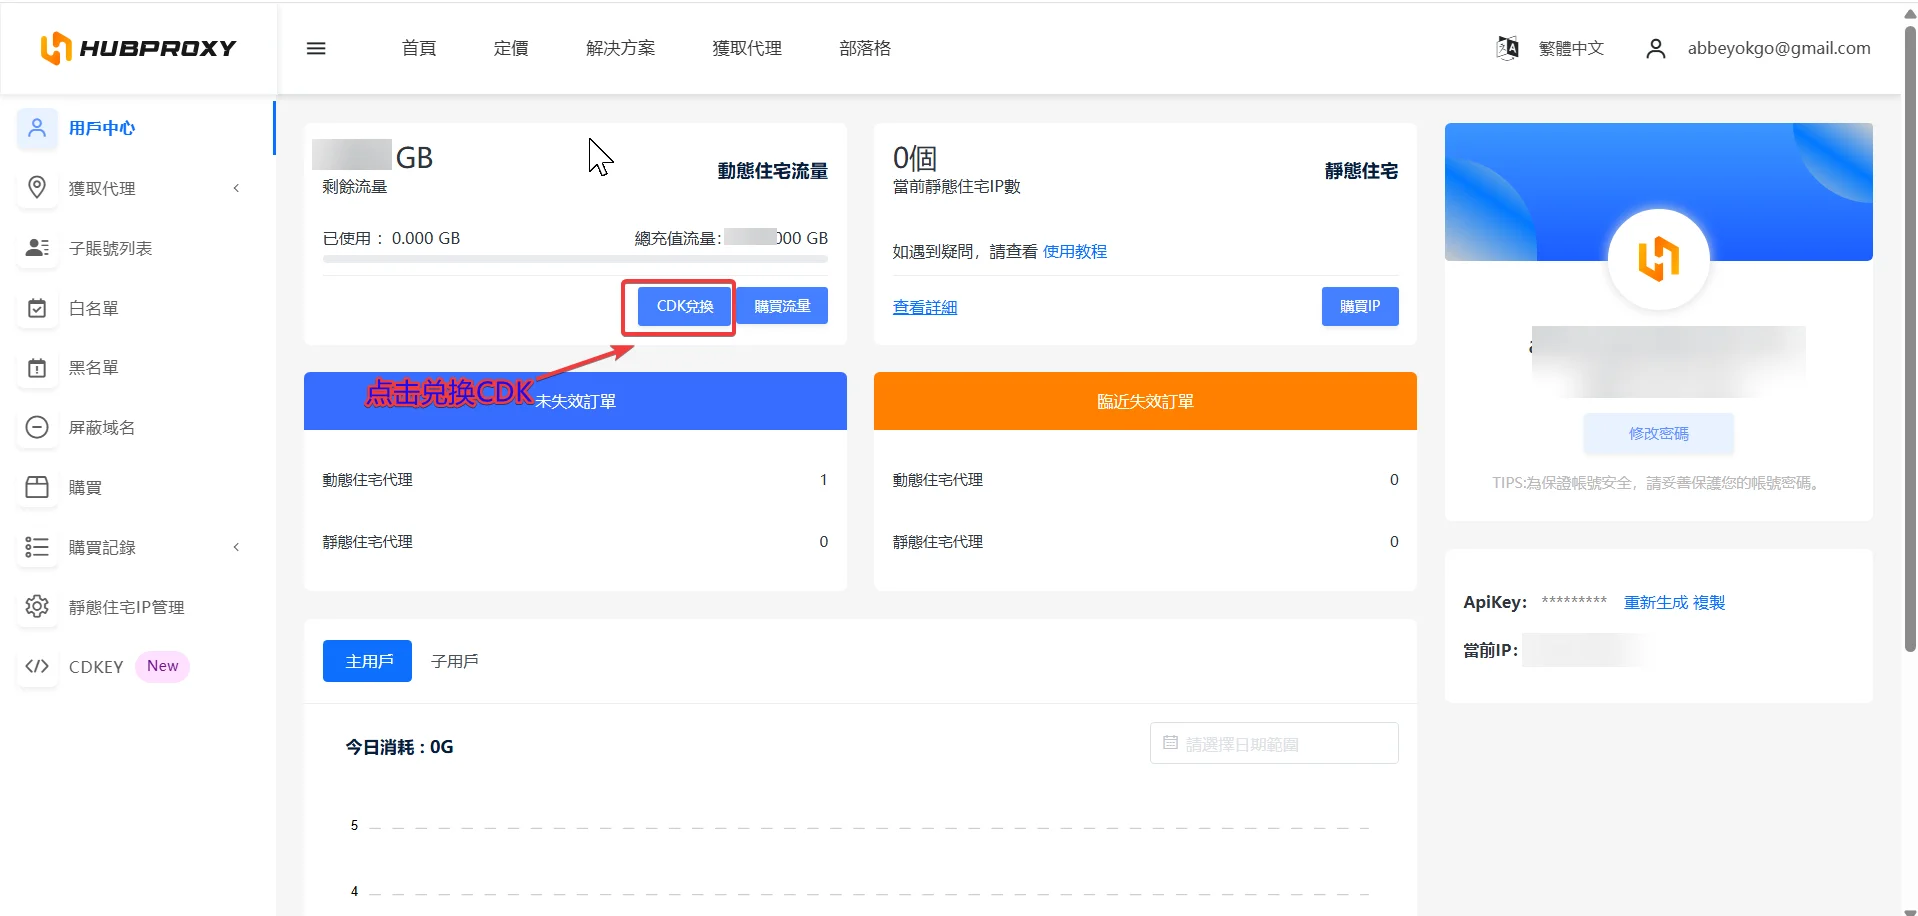Click the 黑名單 calendar-alert icon
This screenshot has height=916, width=1918.
(37, 368)
